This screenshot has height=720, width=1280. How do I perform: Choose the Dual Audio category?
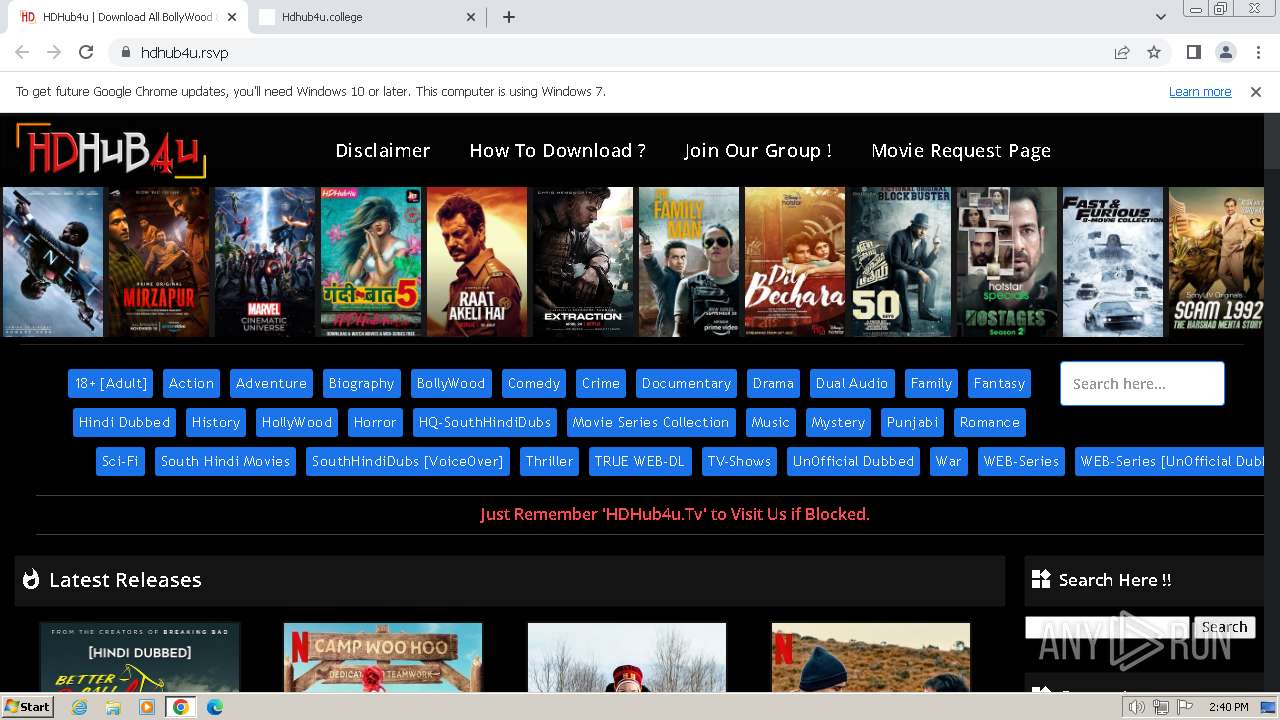tap(852, 383)
